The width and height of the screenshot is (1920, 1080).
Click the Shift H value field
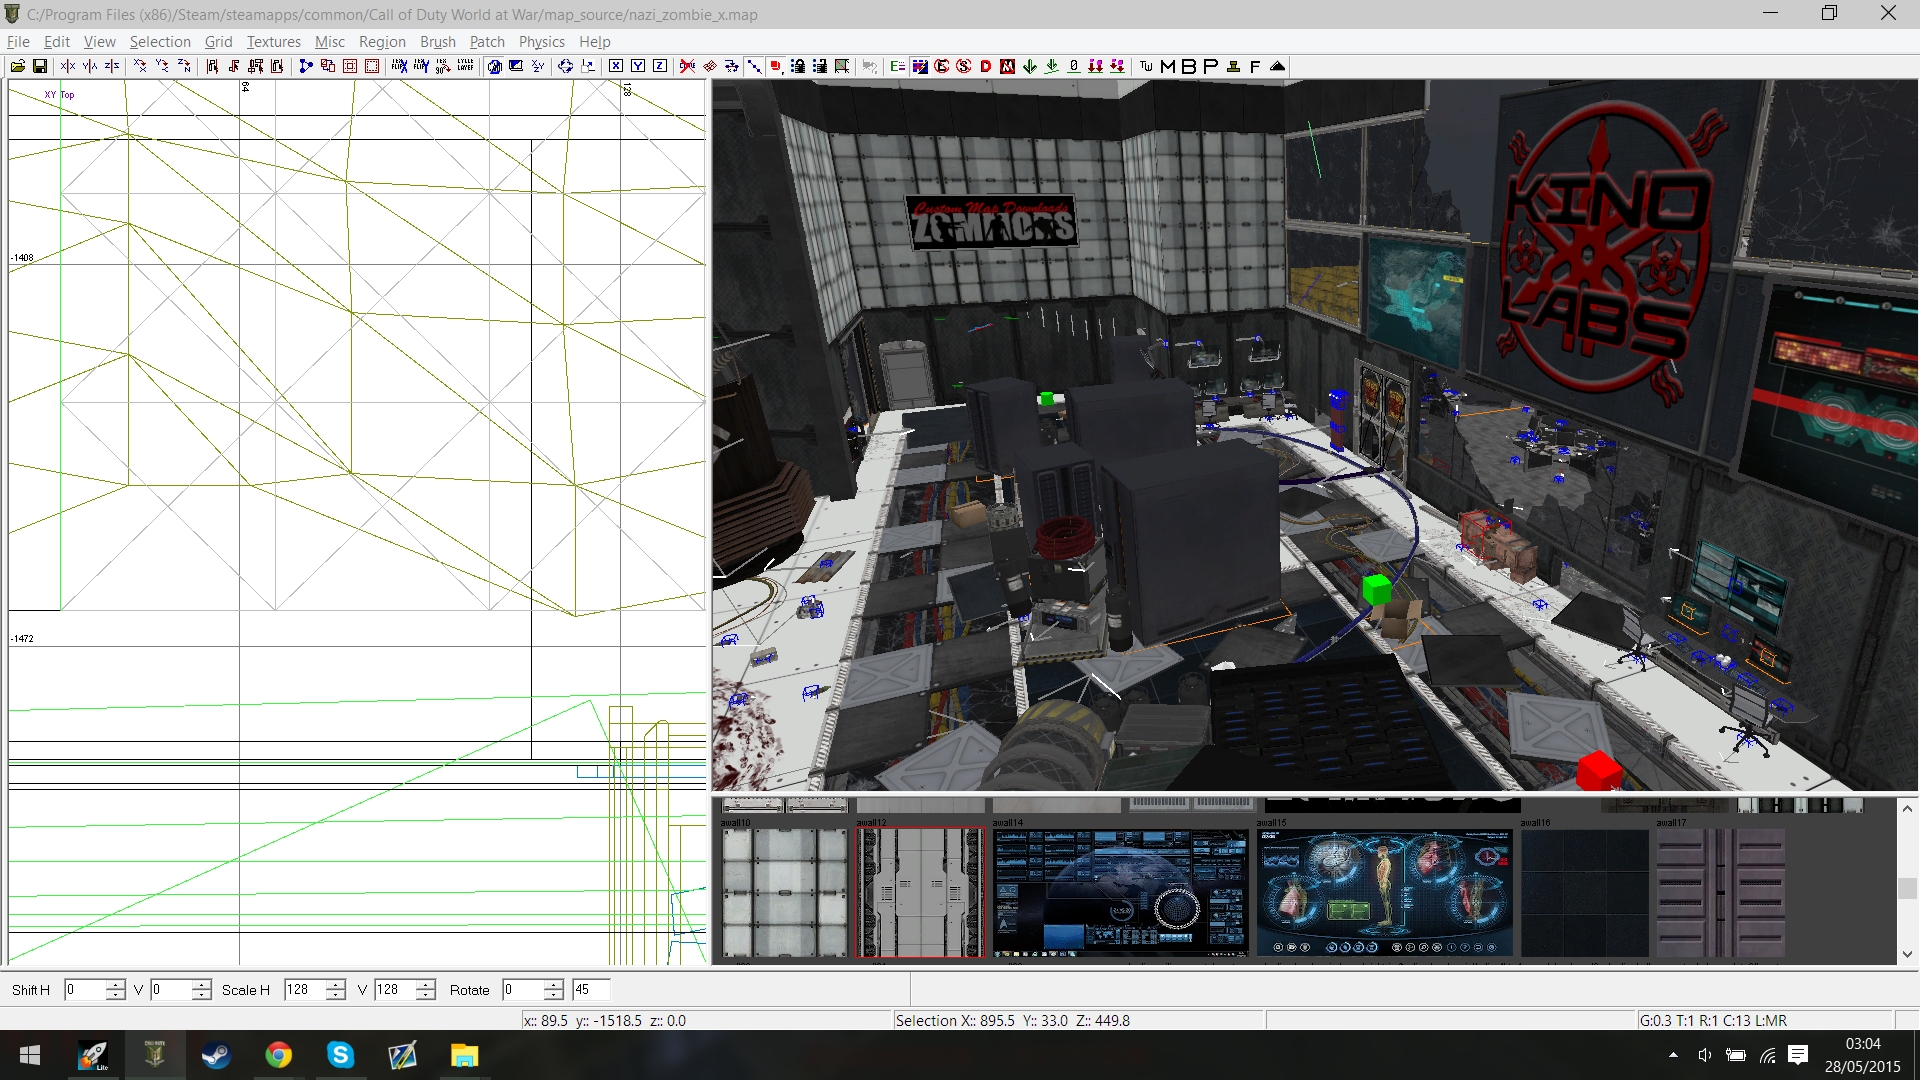(85, 989)
